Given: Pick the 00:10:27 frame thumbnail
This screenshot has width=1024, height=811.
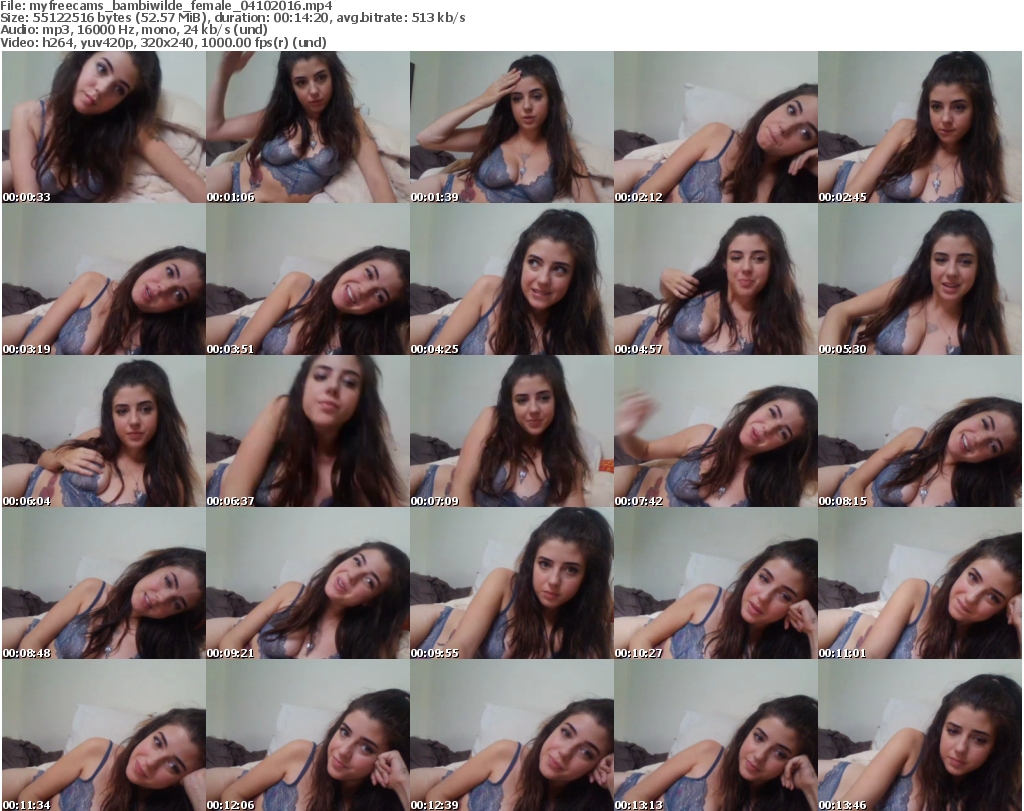Looking at the screenshot, I should pyautogui.click(x=714, y=585).
